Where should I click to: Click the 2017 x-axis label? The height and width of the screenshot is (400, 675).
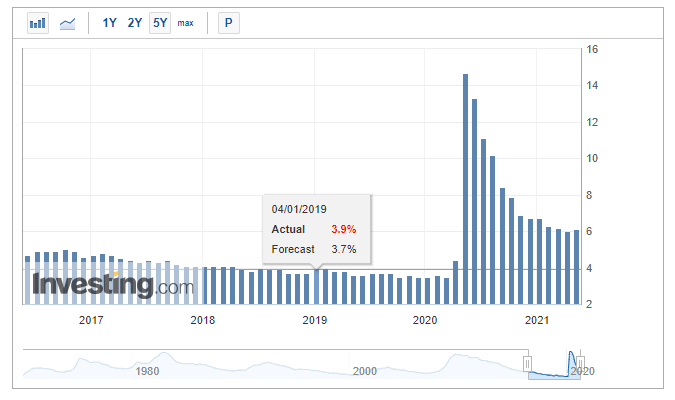91,320
